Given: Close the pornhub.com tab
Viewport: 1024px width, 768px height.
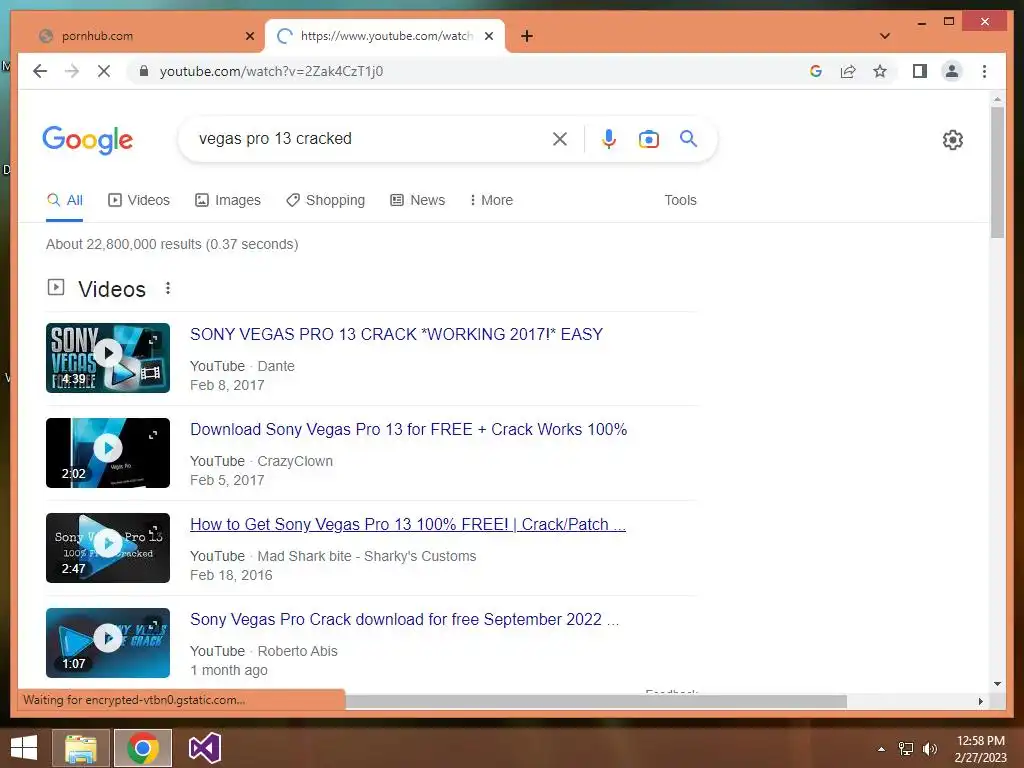Looking at the screenshot, I should pos(249,36).
